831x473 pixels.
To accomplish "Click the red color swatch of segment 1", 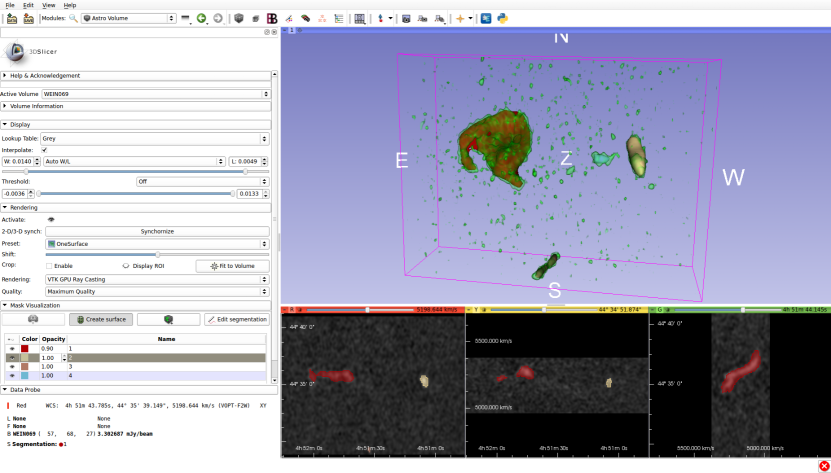I will click(27, 348).
